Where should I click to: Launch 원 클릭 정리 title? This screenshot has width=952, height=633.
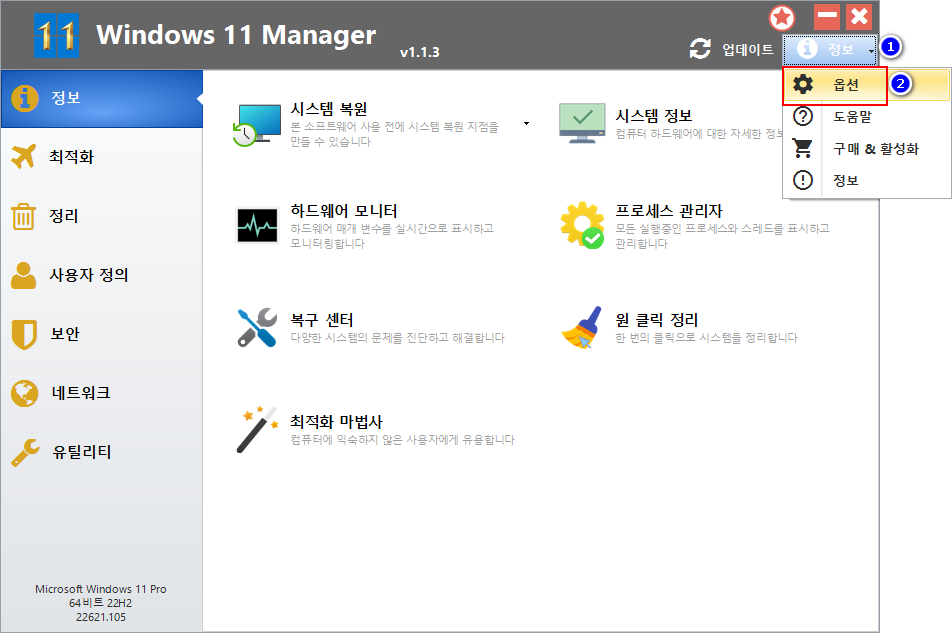point(656,320)
